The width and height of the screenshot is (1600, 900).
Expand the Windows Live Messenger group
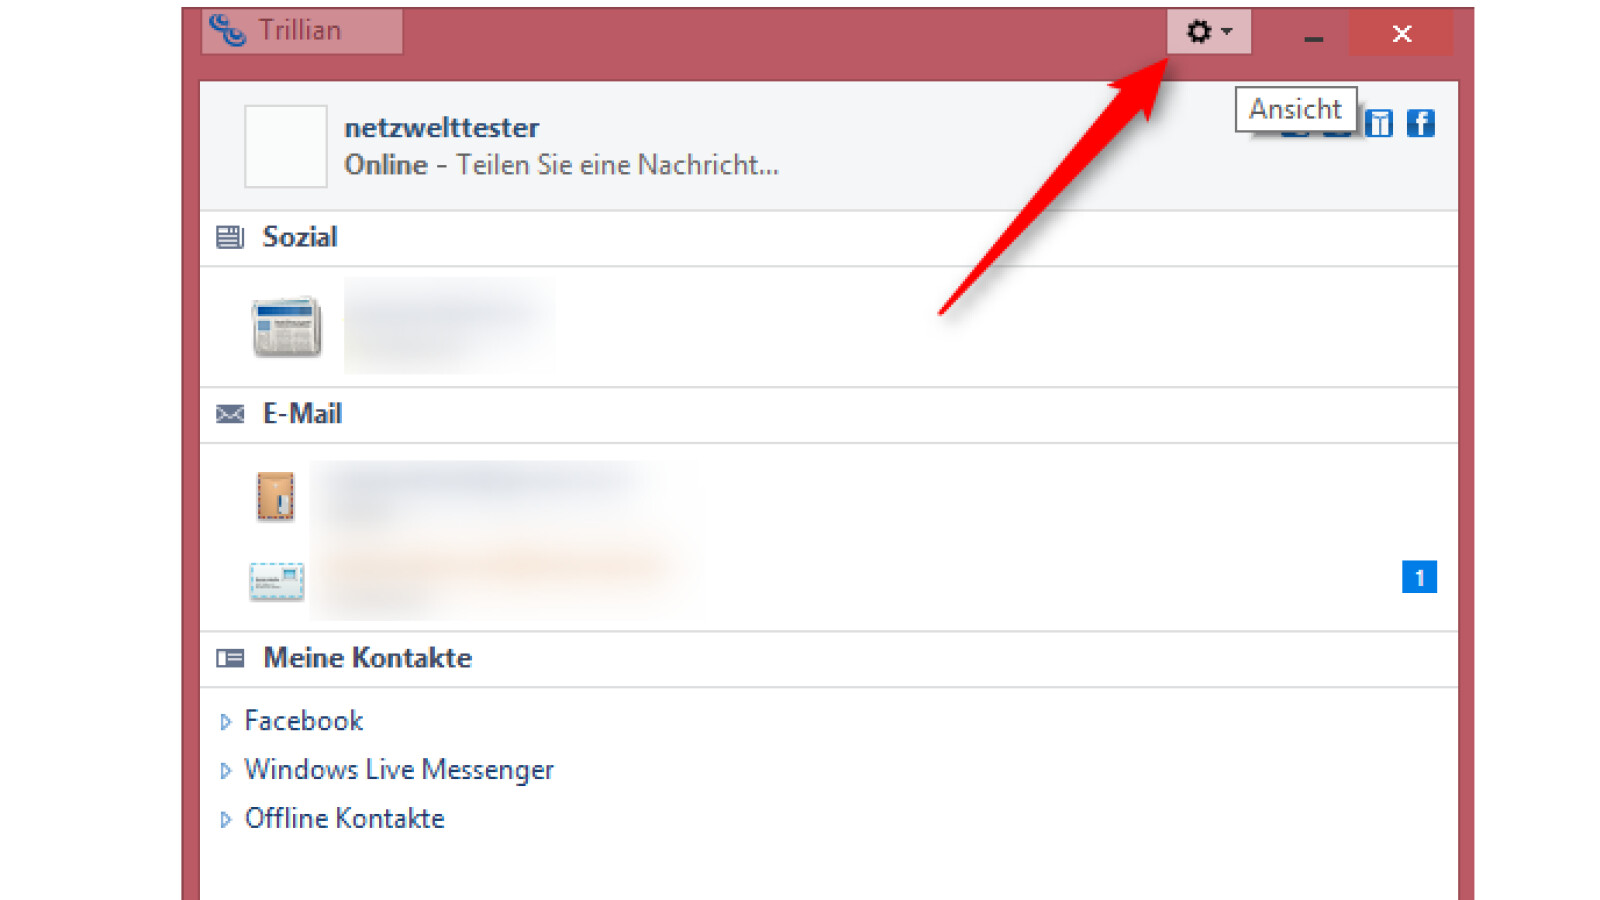point(226,770)
